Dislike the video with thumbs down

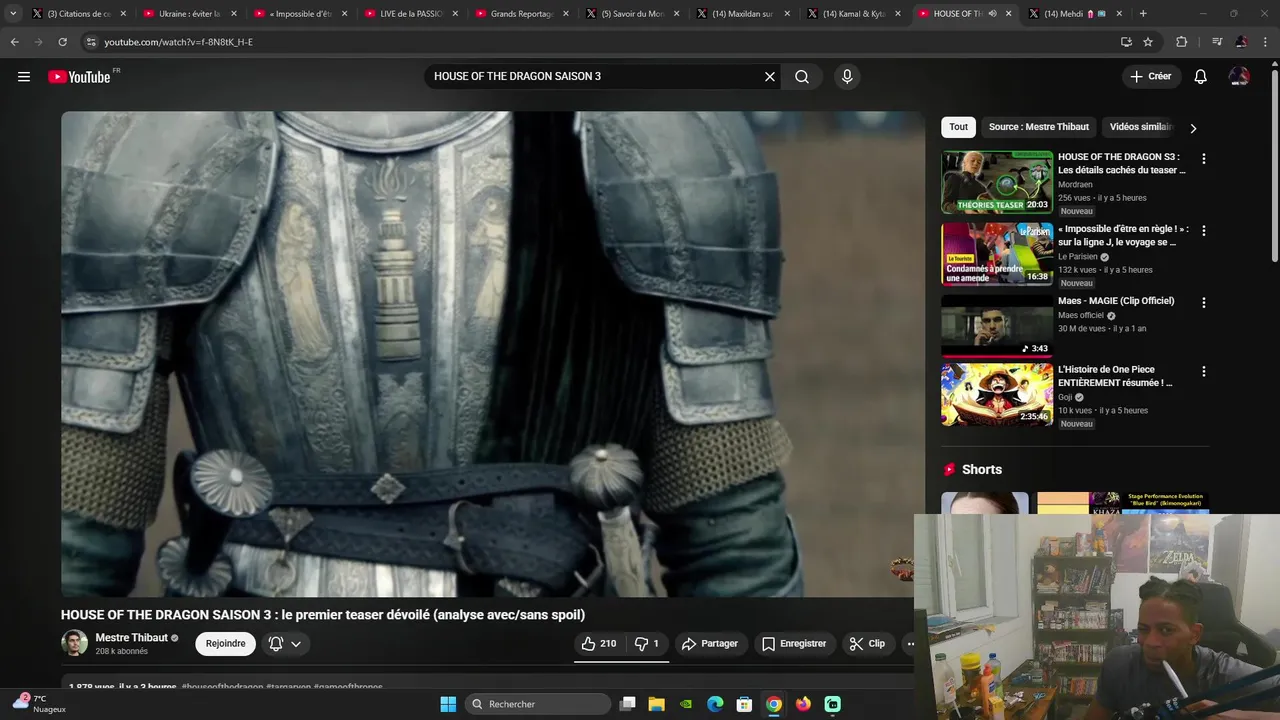648,644
